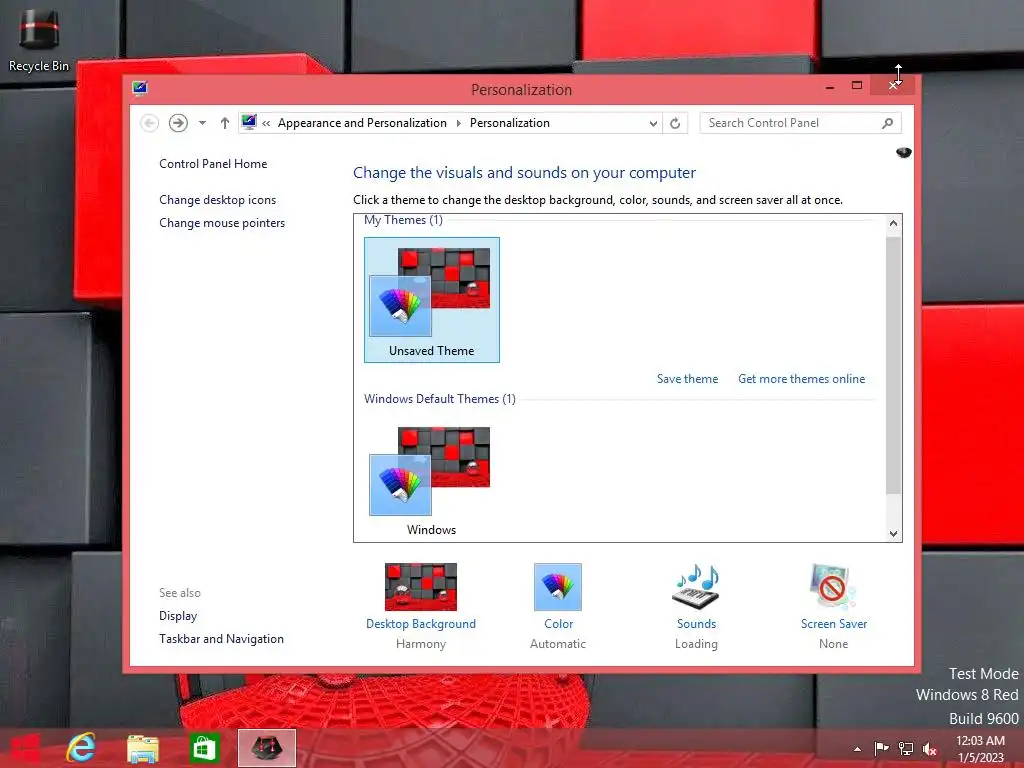
Task: Click the Sounds text link
Action: [x=696, y=624]
